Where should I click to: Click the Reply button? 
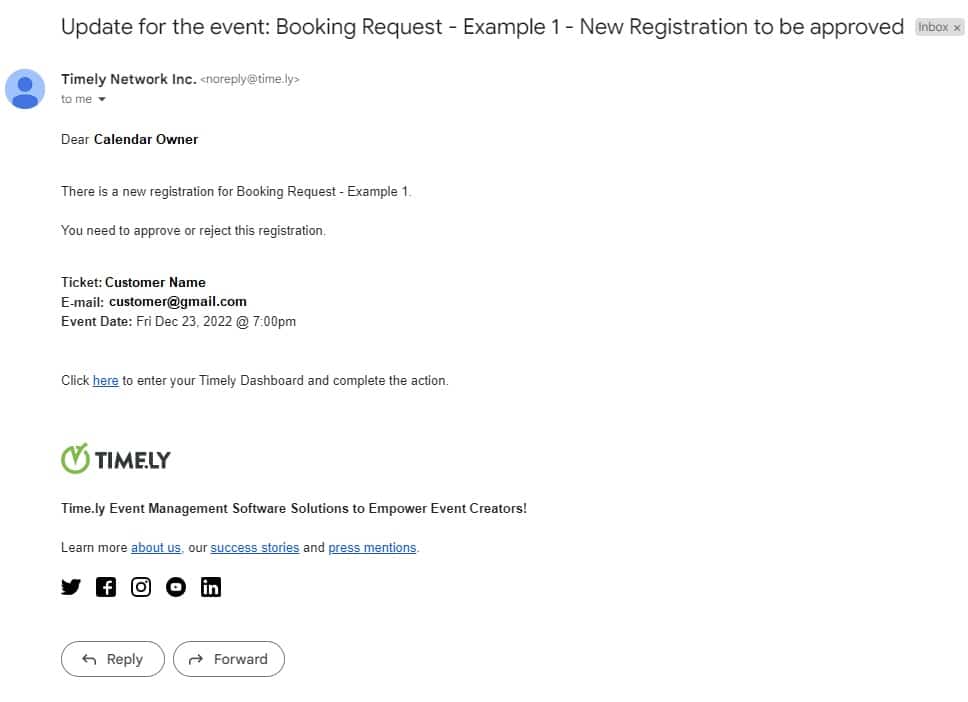tap(113, 659)
